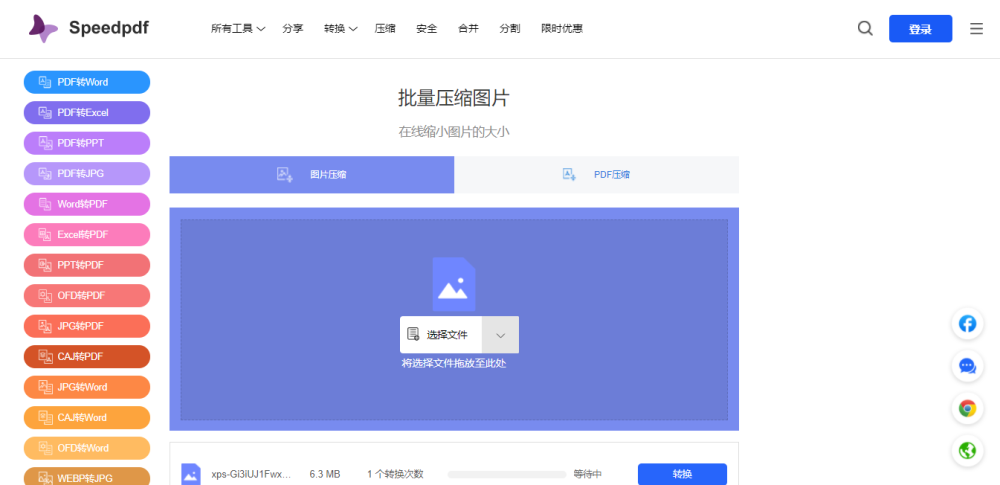The width and height of the screenshot is (1000, 485).
Task: Click the icon on CAJ转PDF button
Action: point(45,356)
